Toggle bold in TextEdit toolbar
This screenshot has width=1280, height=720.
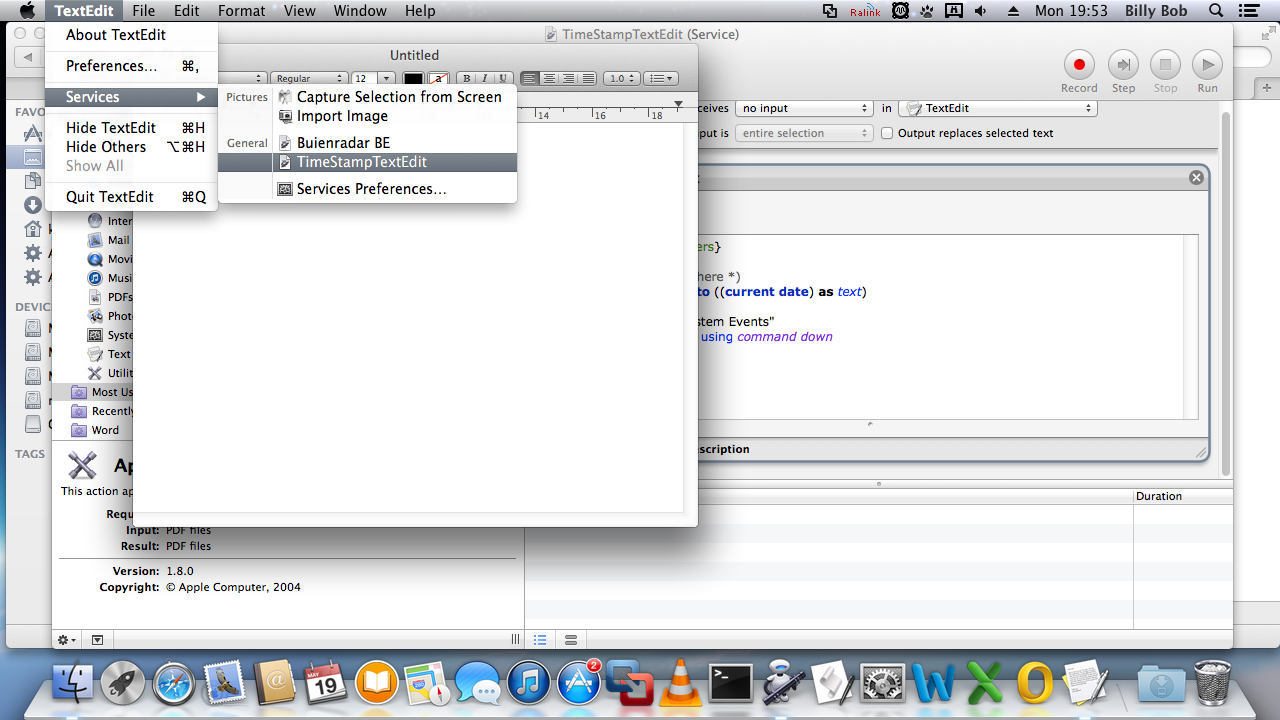466,78
